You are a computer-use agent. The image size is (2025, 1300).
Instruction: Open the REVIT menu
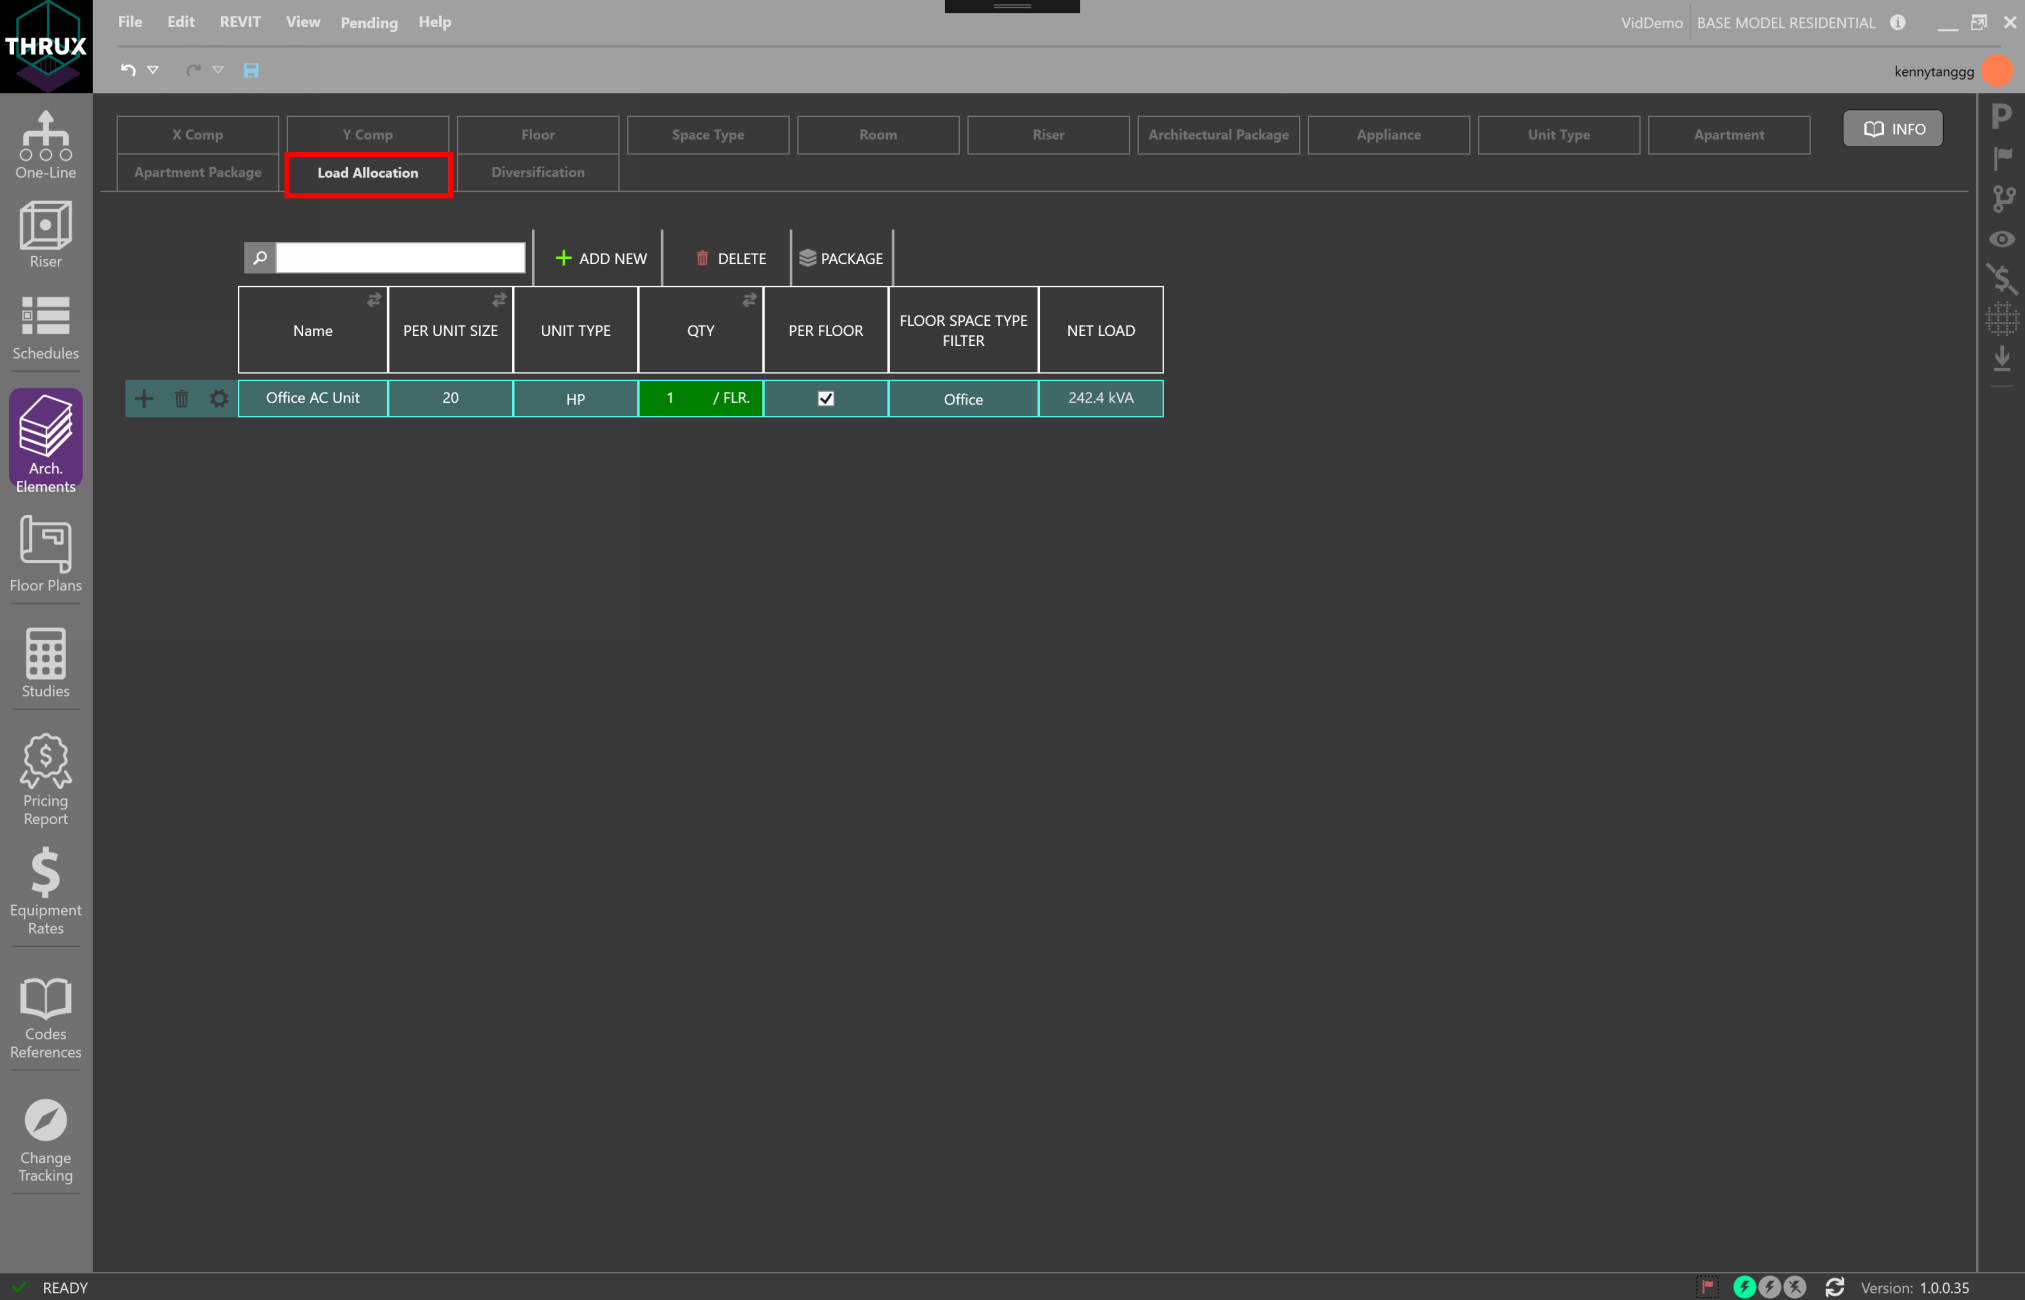point(240,22)
